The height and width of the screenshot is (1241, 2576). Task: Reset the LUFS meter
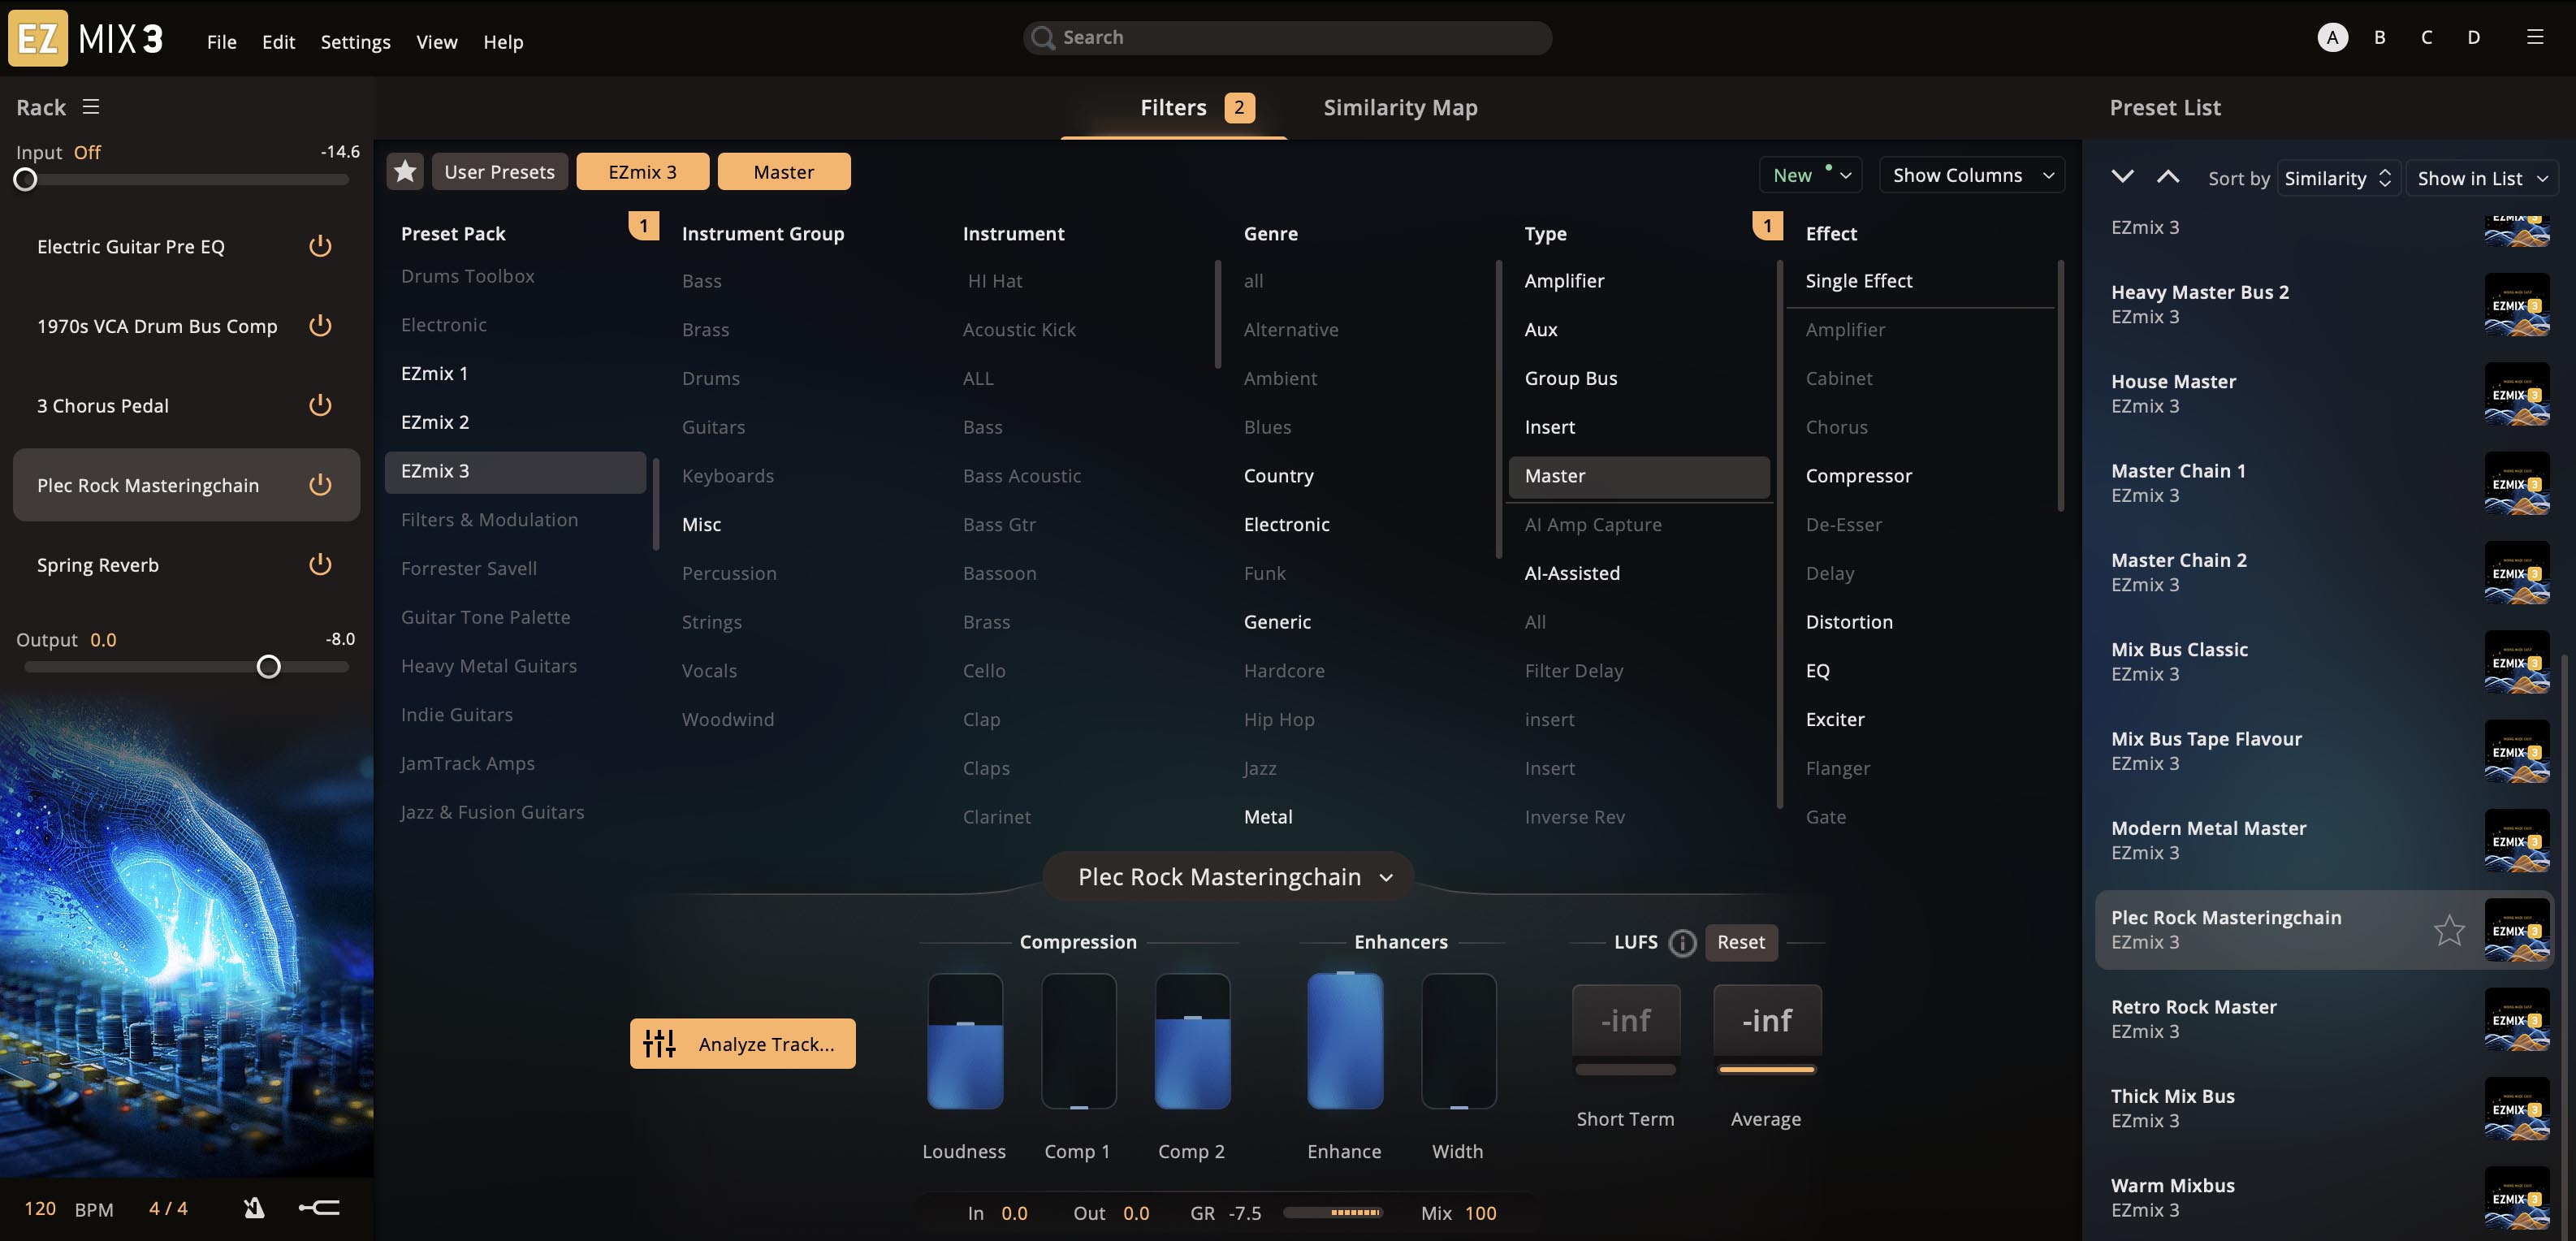point(1741,942)
